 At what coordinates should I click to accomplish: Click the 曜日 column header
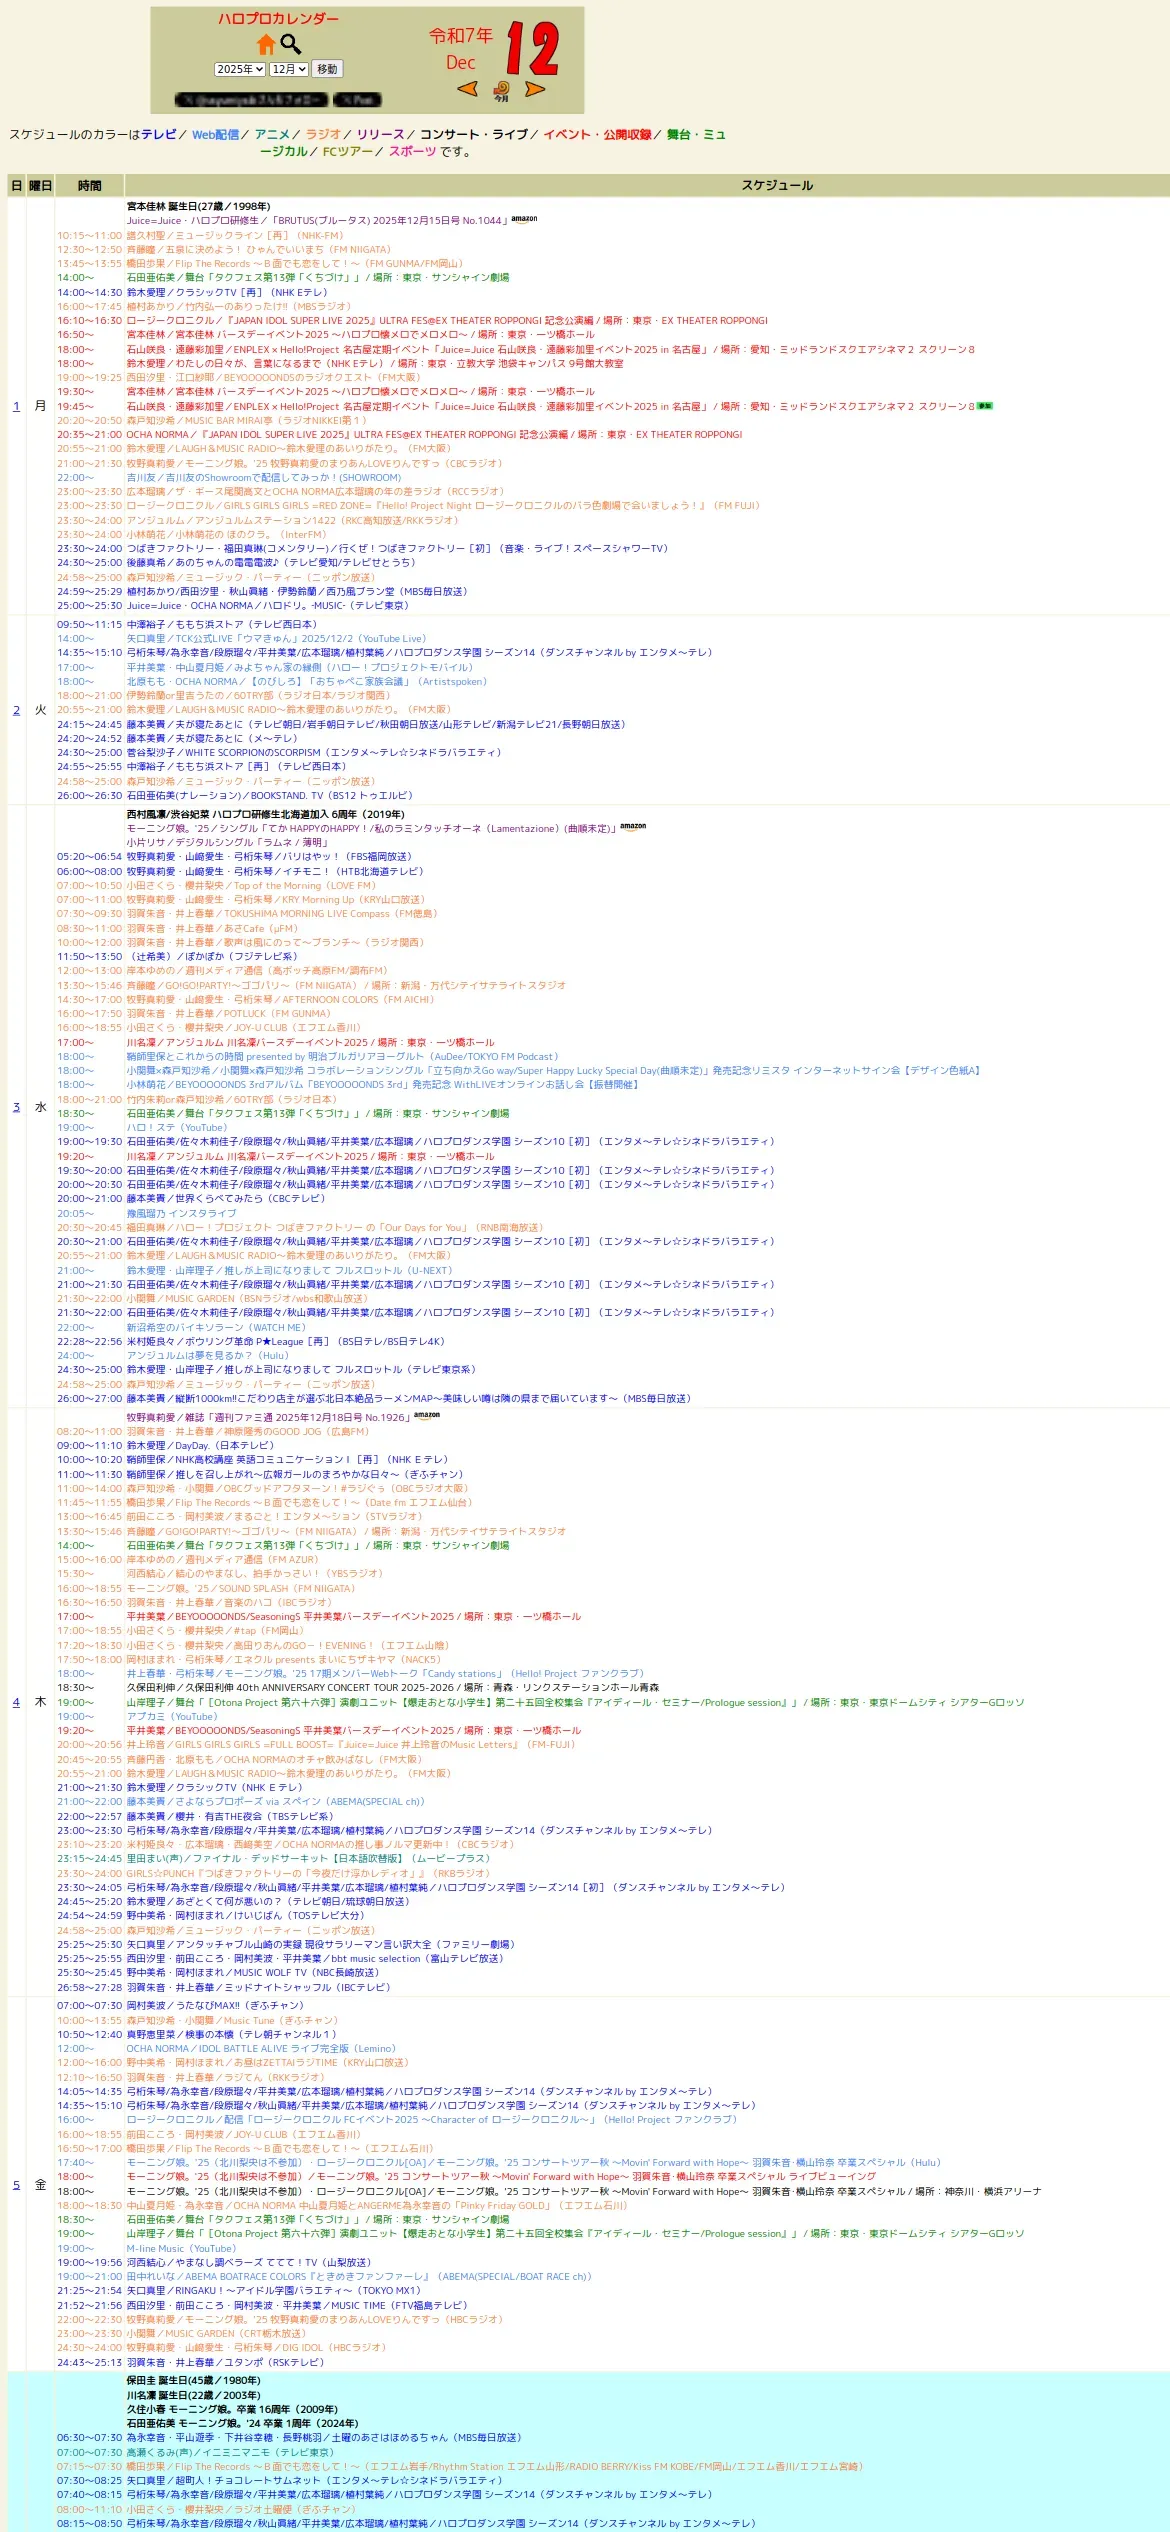(40, 185)
